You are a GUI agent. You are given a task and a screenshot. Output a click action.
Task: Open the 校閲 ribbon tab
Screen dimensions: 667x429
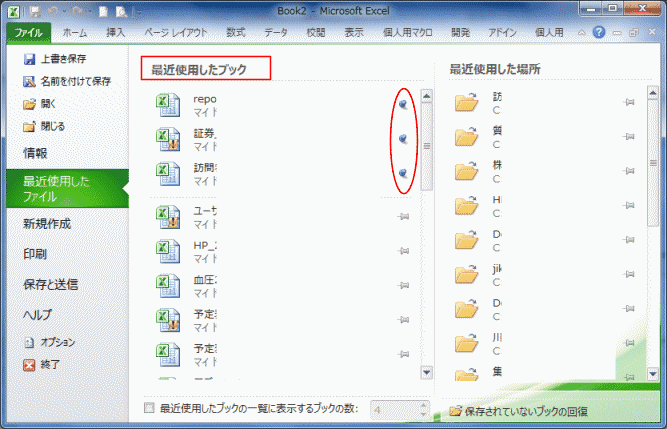pos(316,33)
